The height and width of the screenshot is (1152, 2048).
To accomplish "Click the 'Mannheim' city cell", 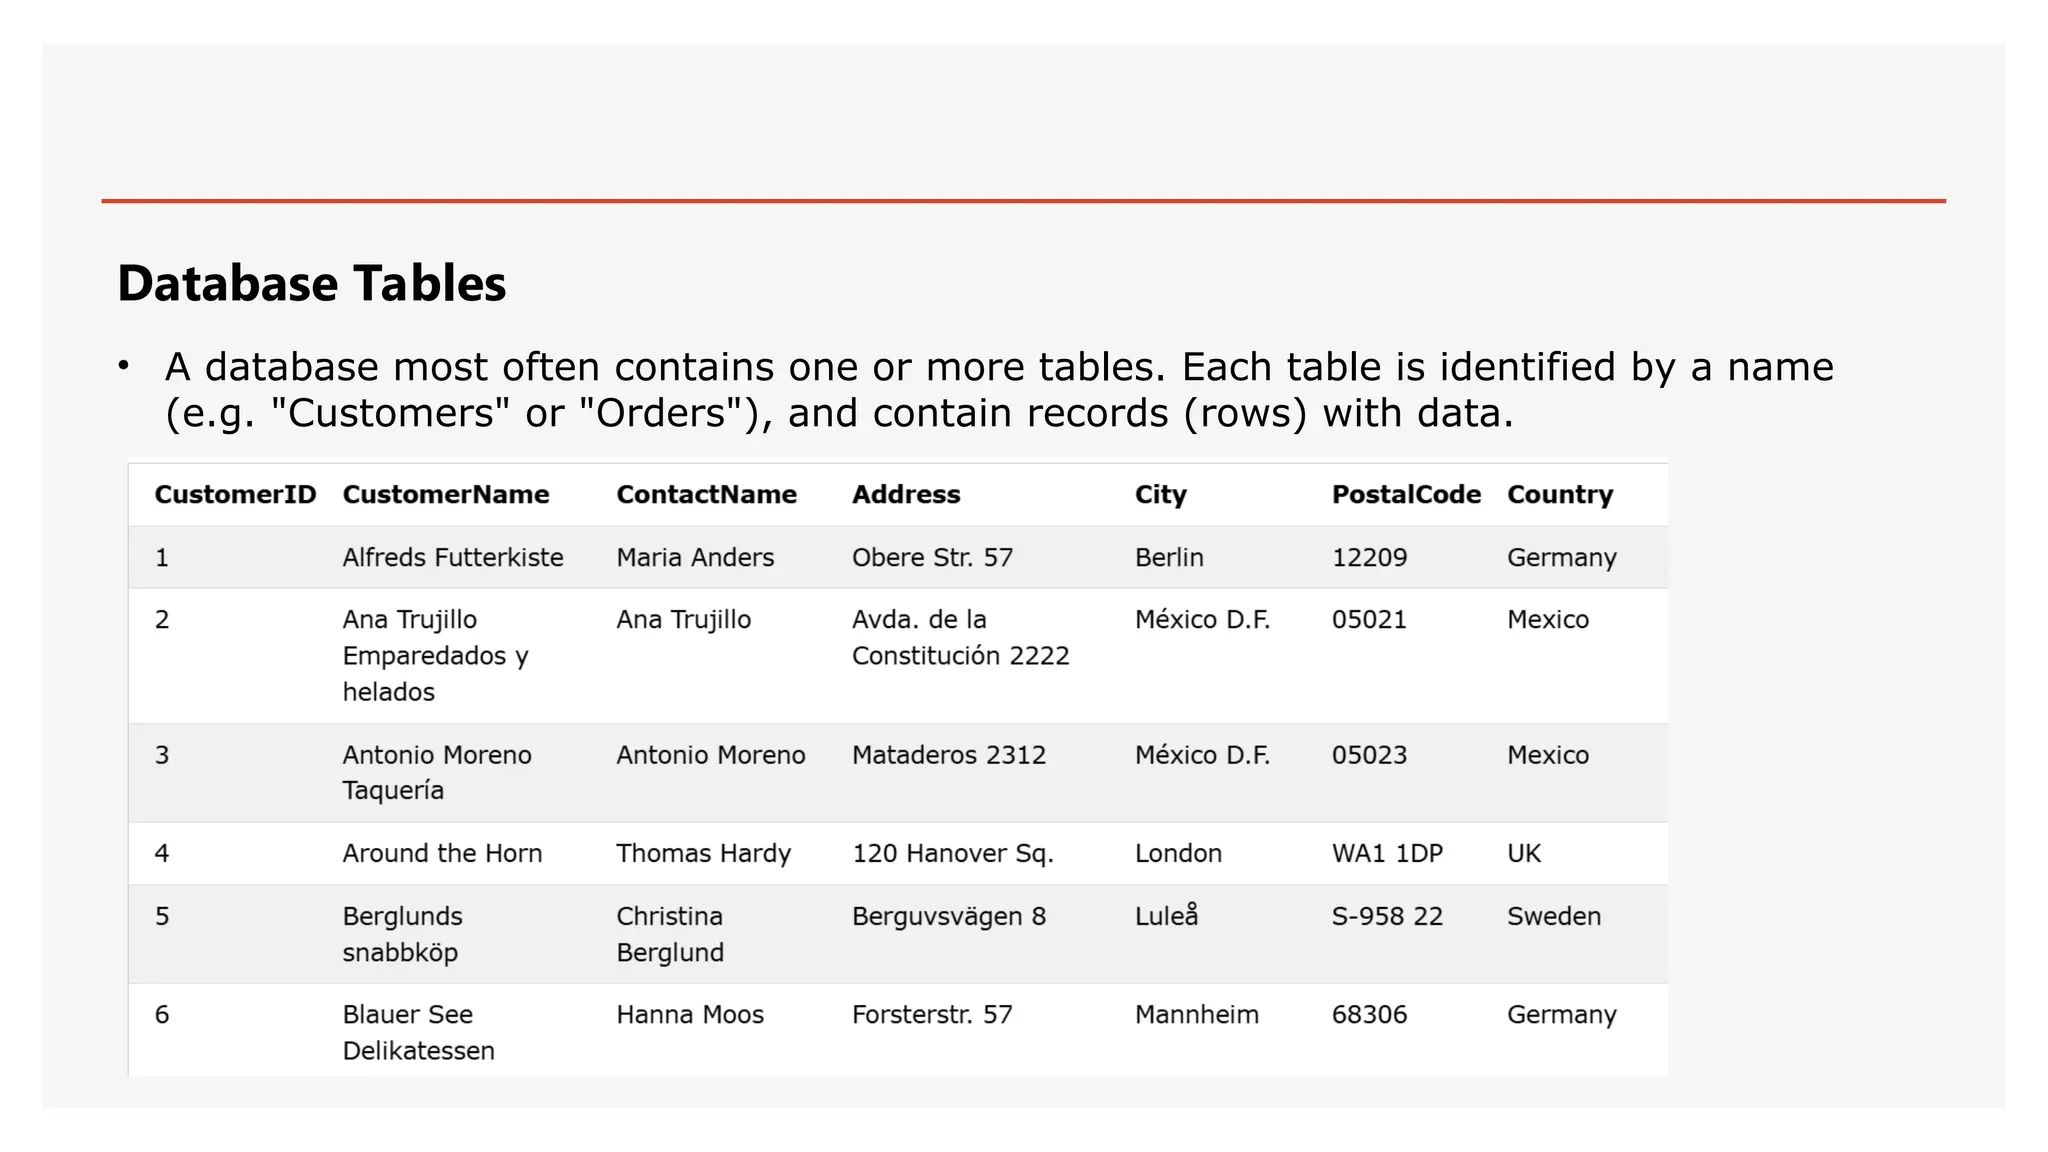I will pyautogui.click(x=1196, y=1015).
